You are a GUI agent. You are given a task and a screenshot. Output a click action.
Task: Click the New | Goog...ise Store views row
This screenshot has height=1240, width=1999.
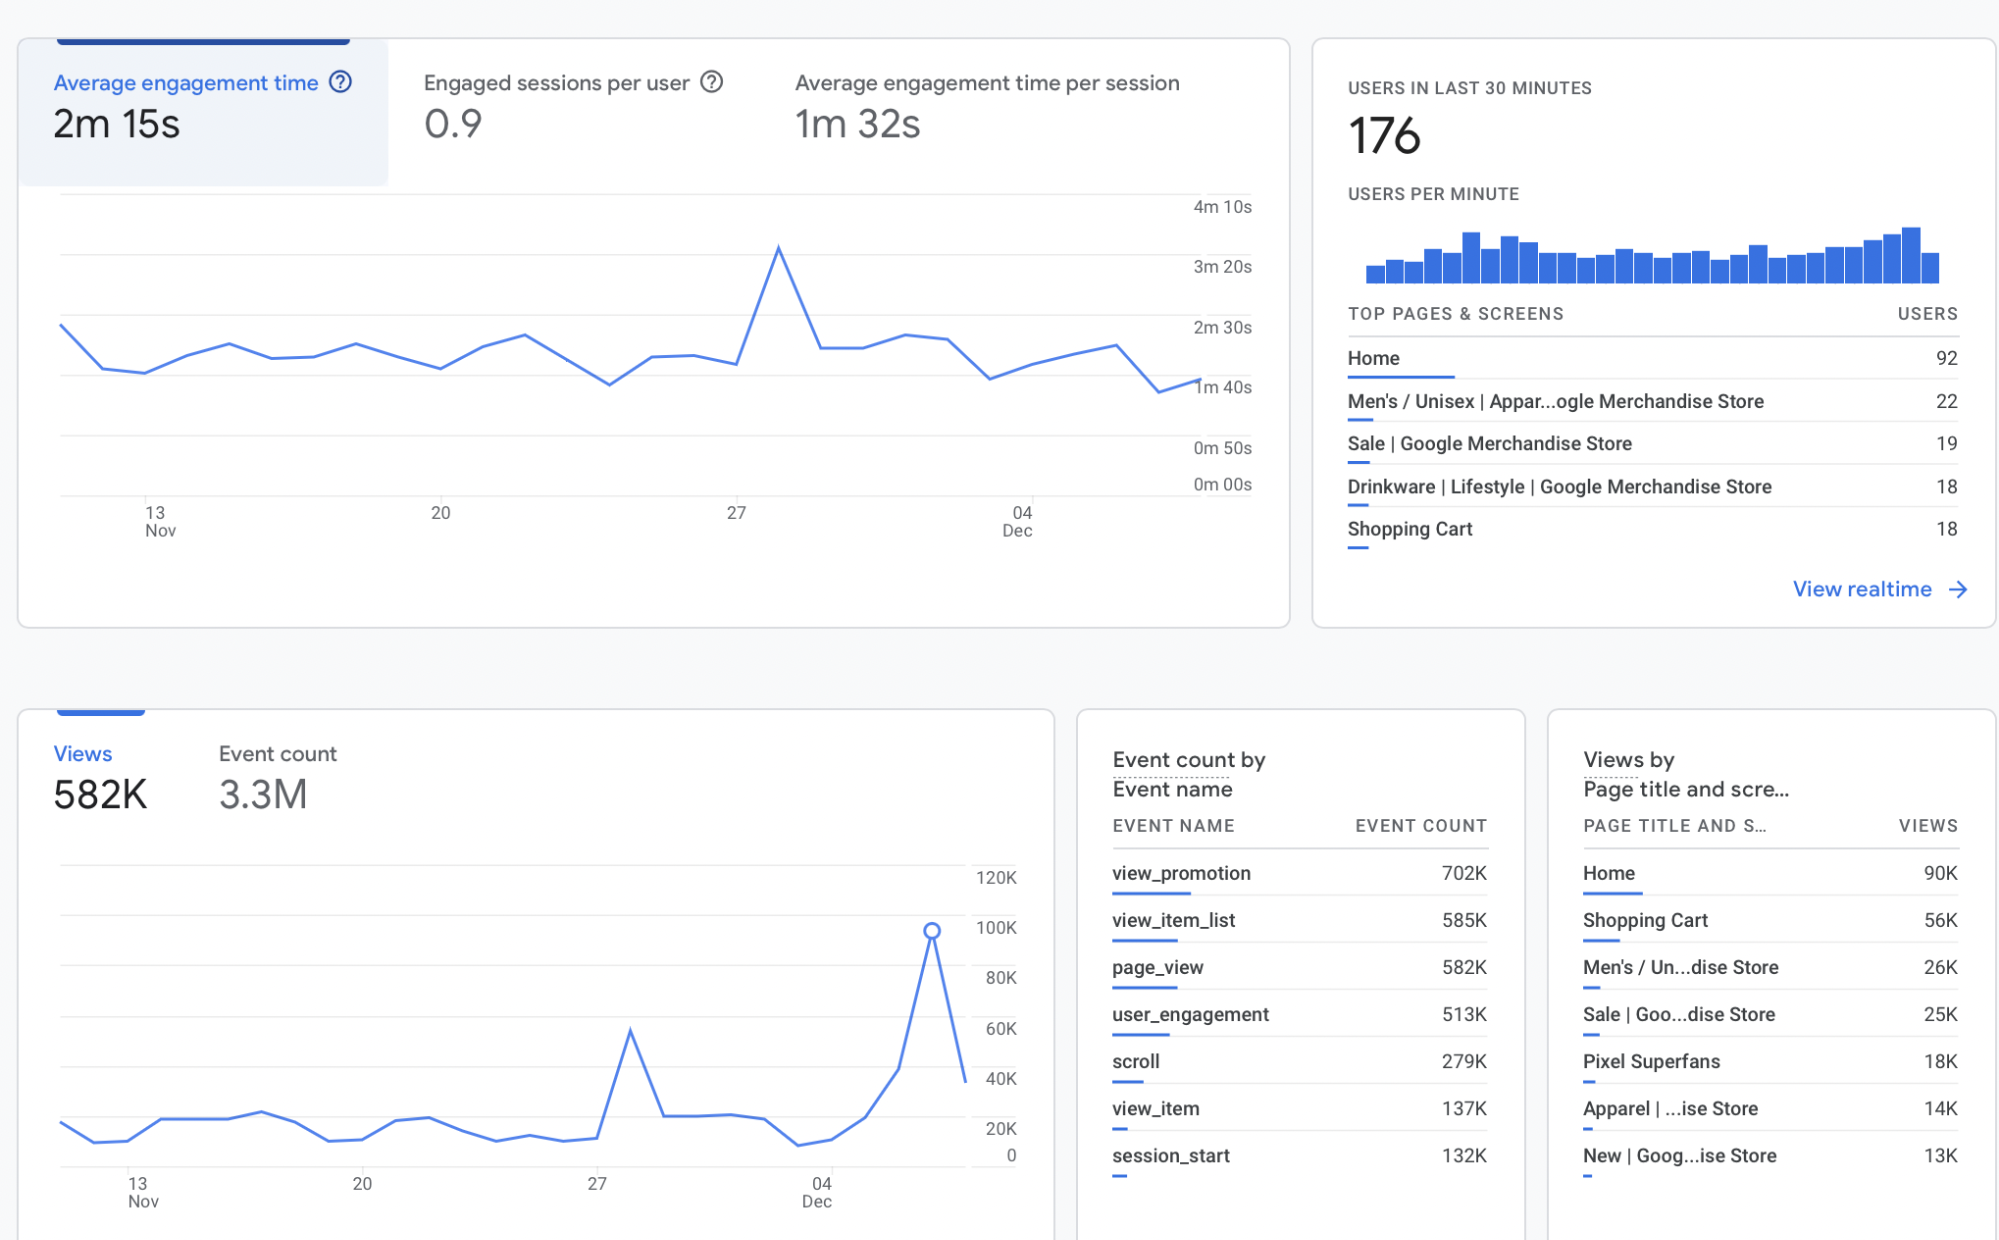coord(1770,1155)
